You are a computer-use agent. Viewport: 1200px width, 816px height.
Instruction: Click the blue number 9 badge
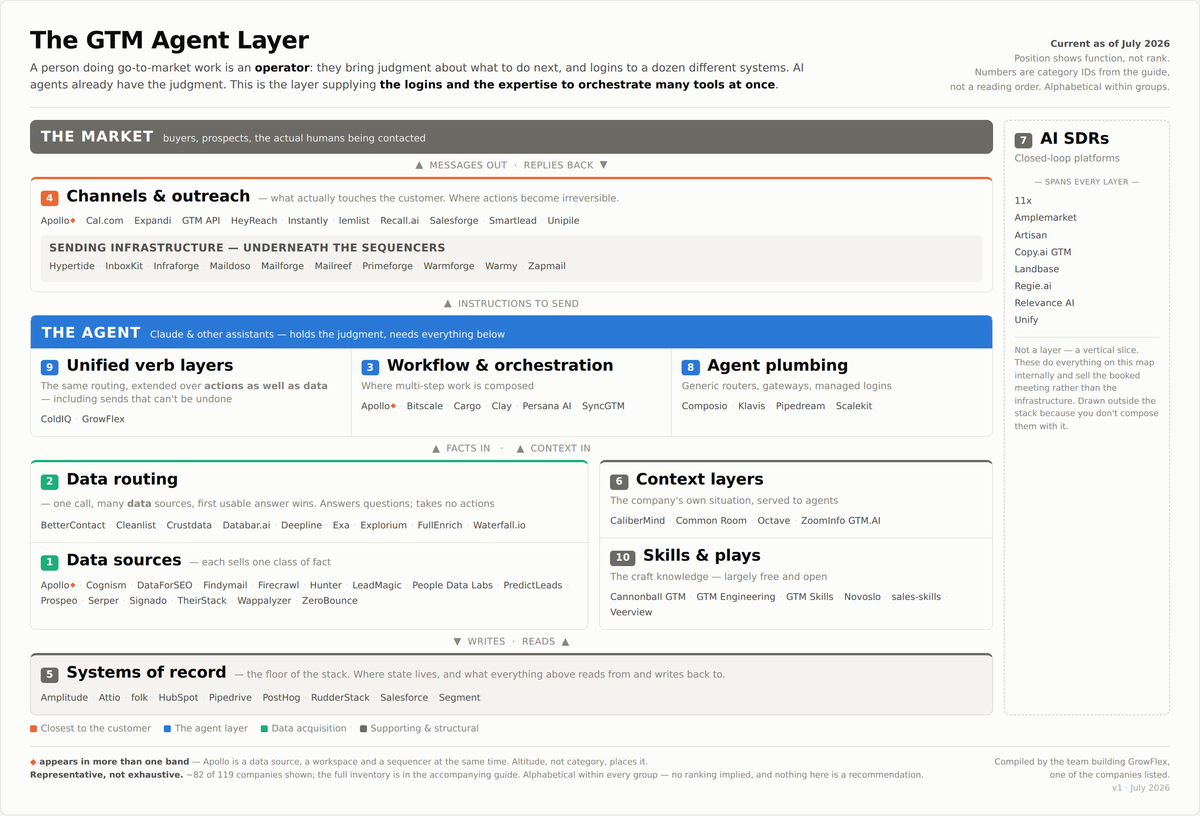pyautogui.click(x=50, y=367)
